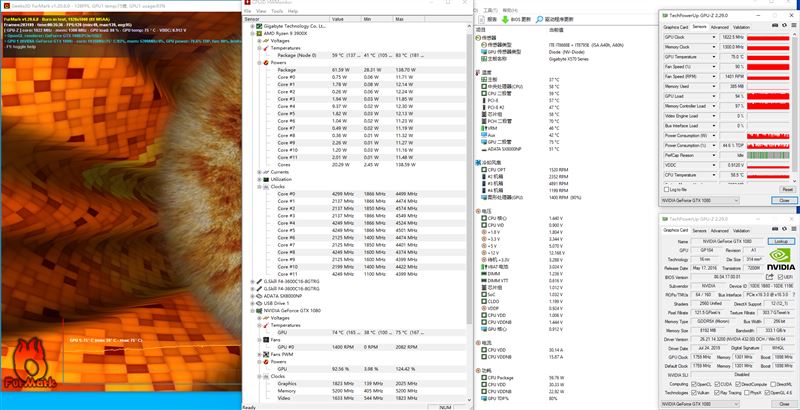Click the Value column header in HWMonitor
The image size is (800, 410).
point(346,19)
